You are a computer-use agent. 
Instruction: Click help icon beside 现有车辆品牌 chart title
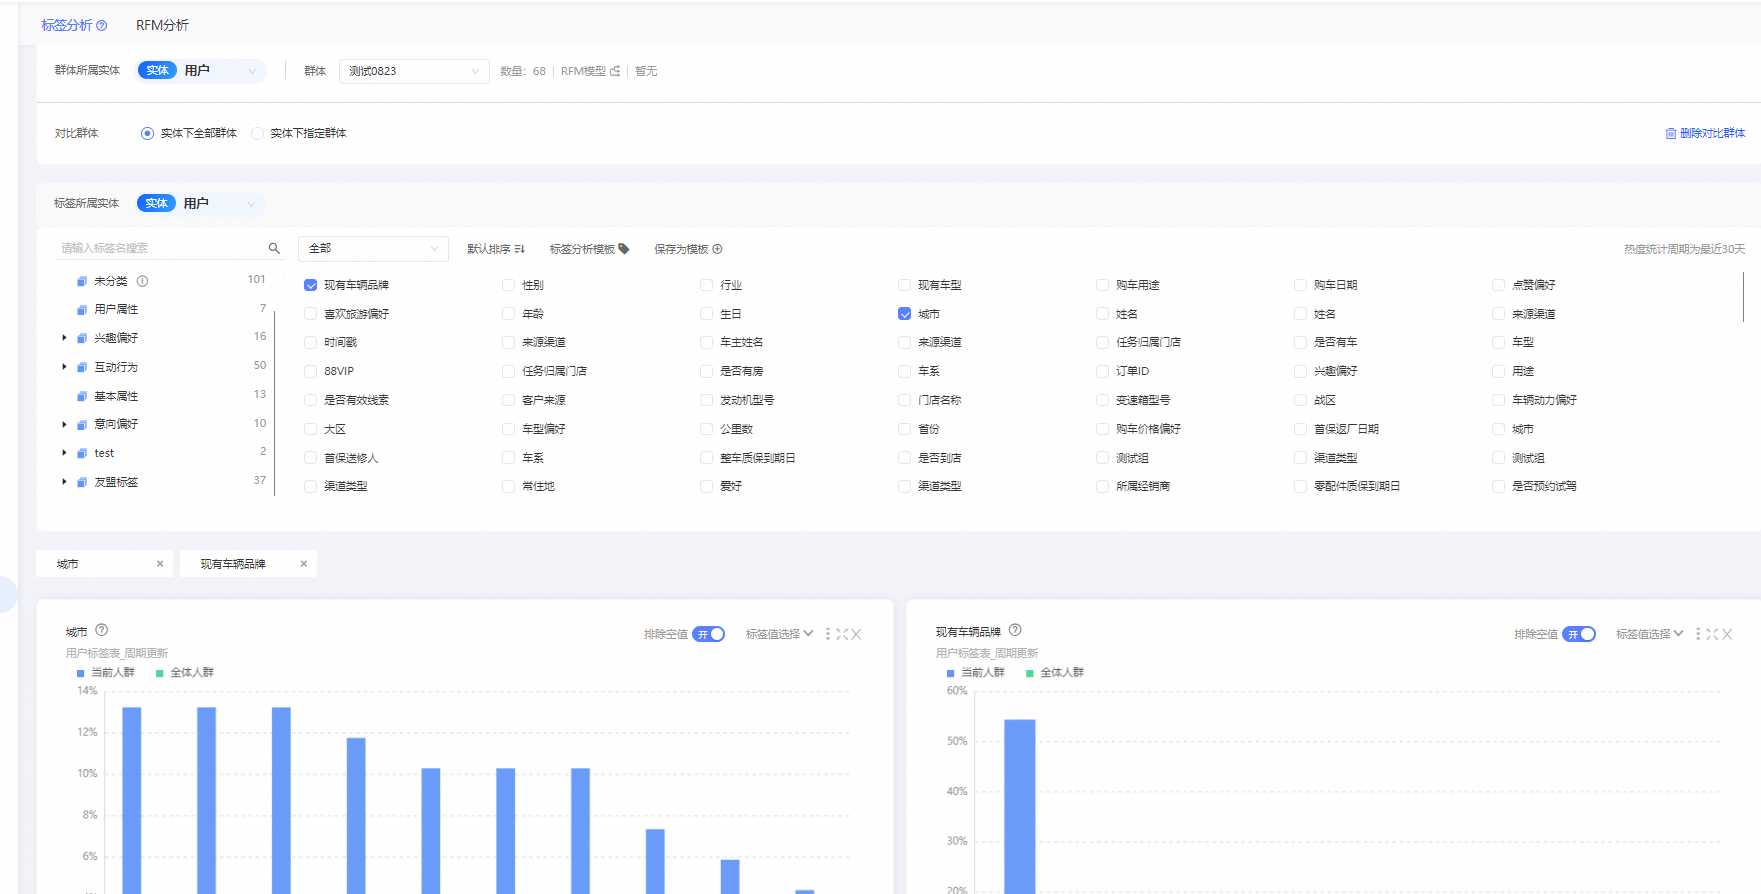pos(1015,630)
